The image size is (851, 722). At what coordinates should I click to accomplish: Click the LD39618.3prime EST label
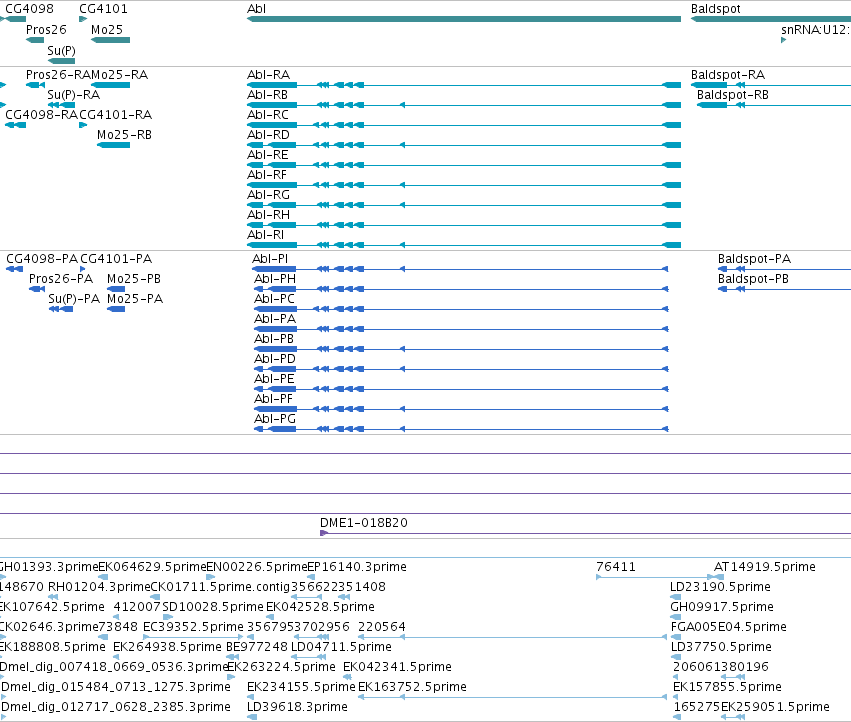pyautogui.click(x=297, y=707)
